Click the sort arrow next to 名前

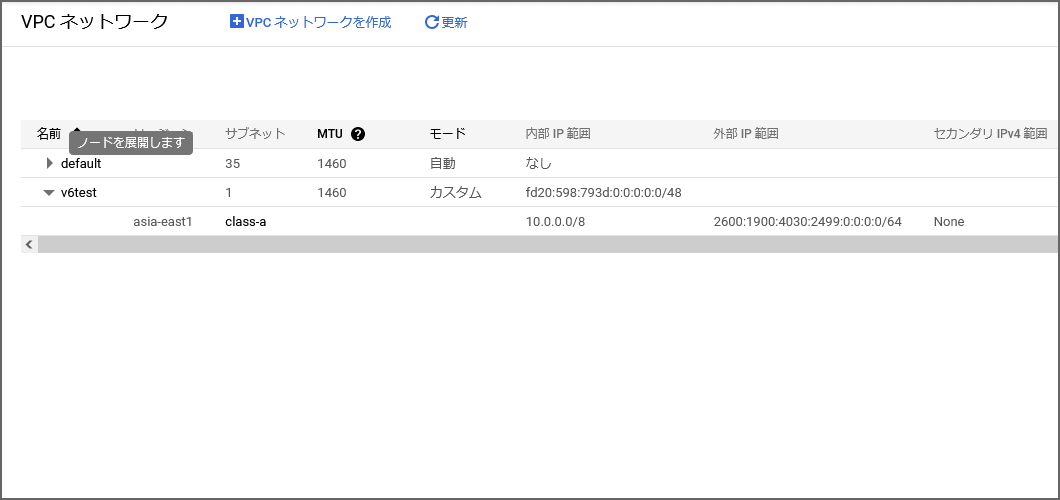tap(76, 131)
